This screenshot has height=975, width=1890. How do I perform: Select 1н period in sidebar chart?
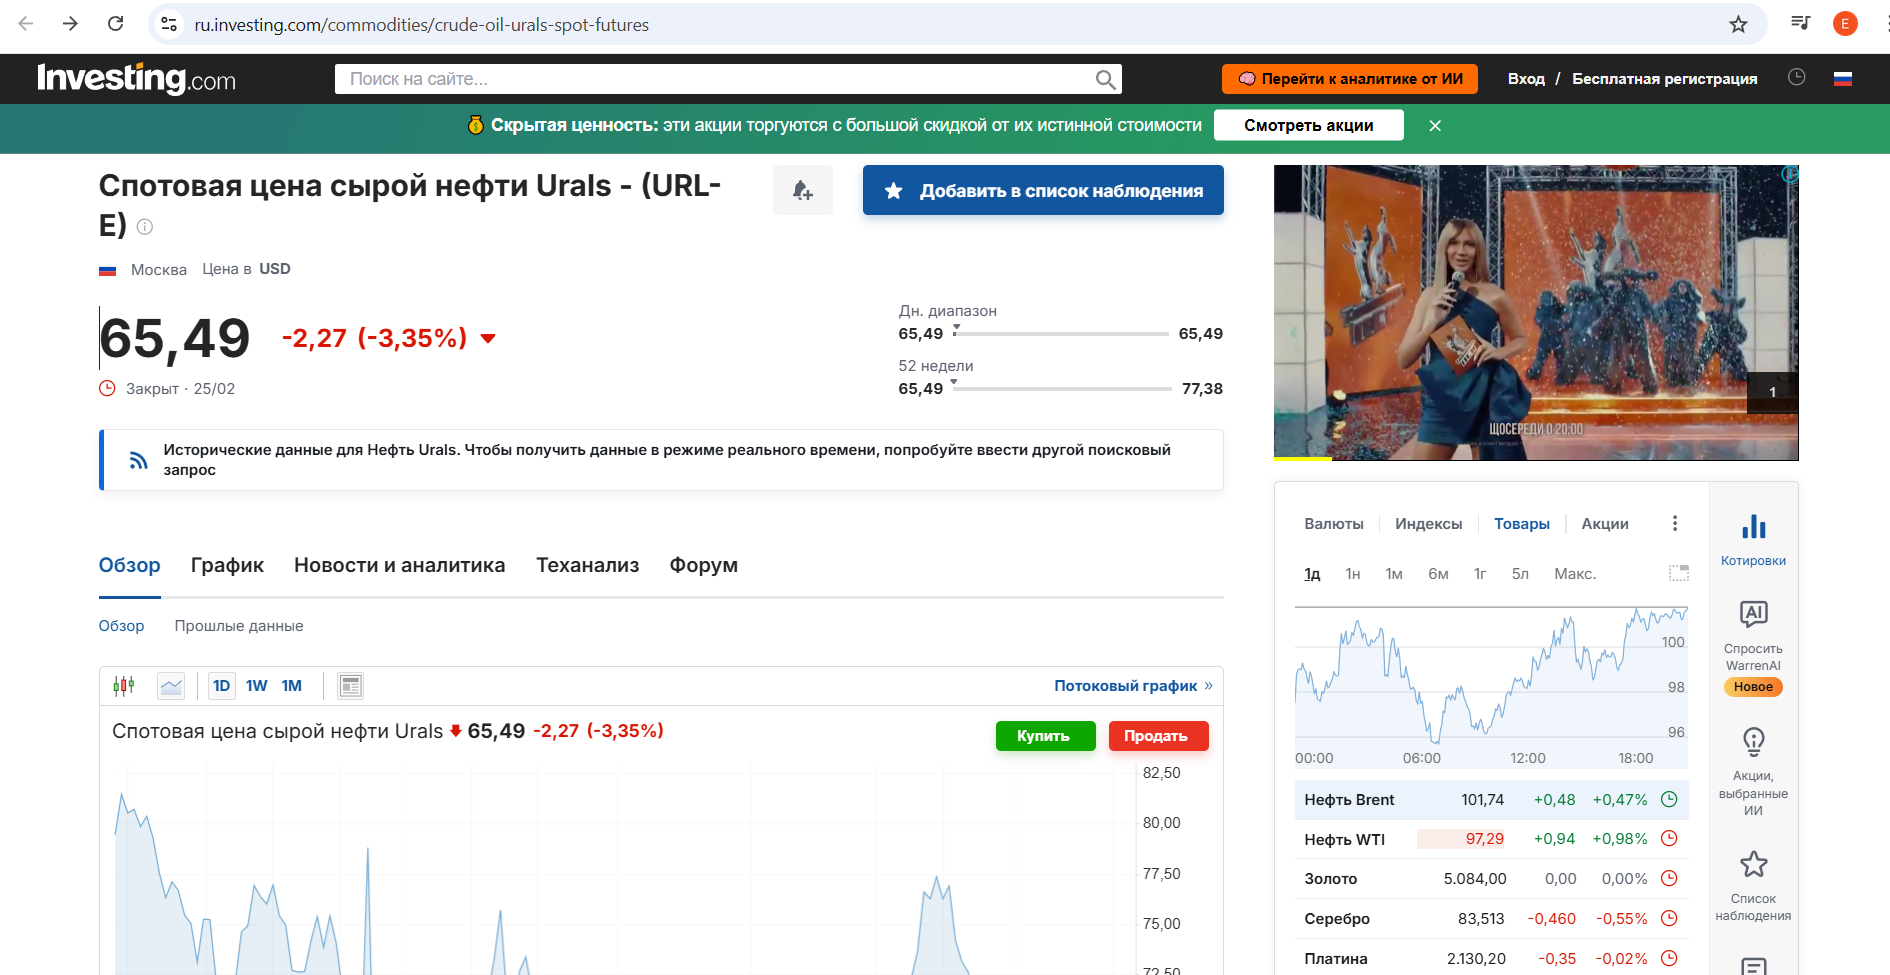[1352, 574]
